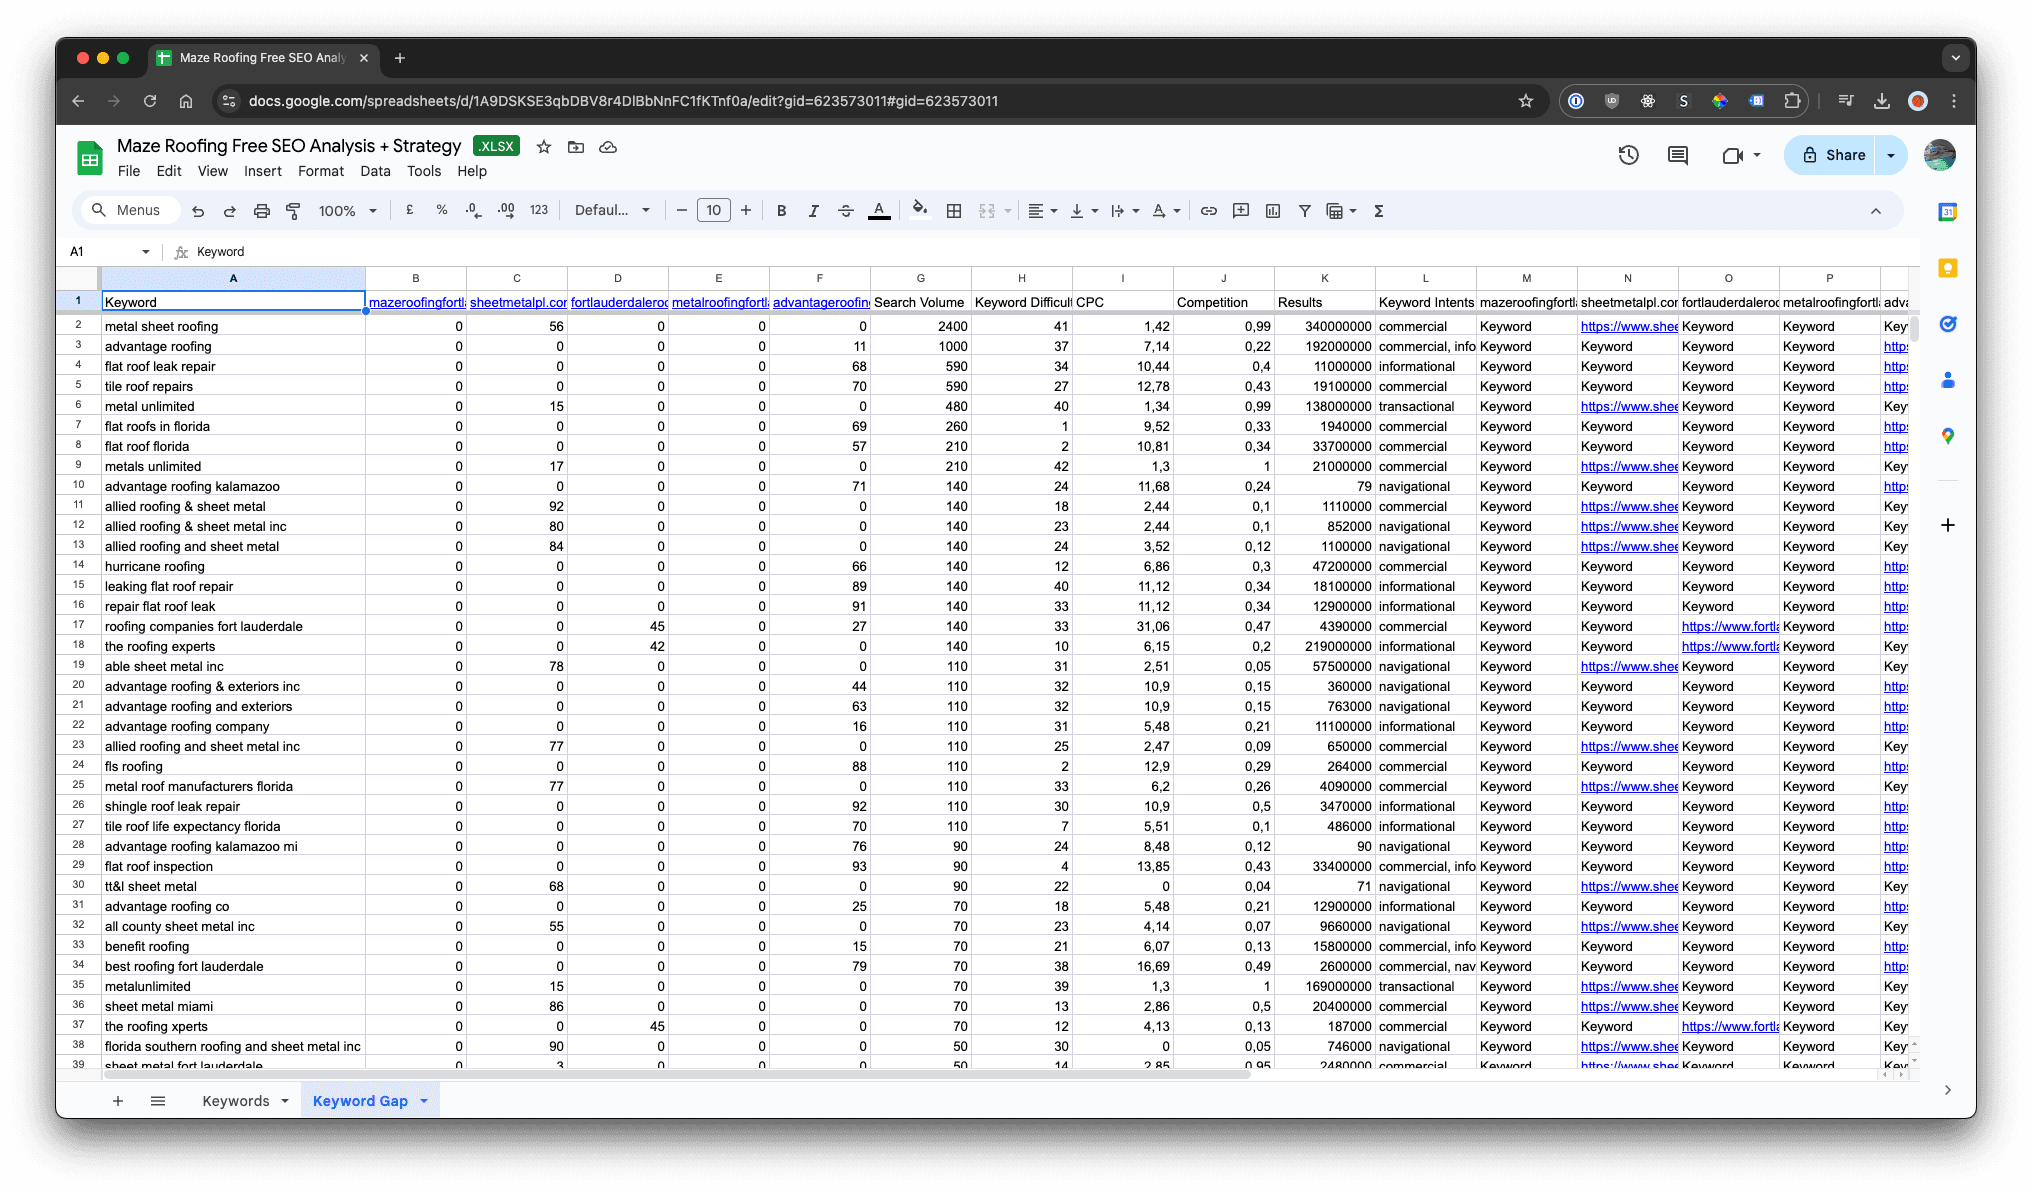Open Google Calendar in side panel
The height and width of the screenshot is (1192, 2032).
[x=1947, y=212]
